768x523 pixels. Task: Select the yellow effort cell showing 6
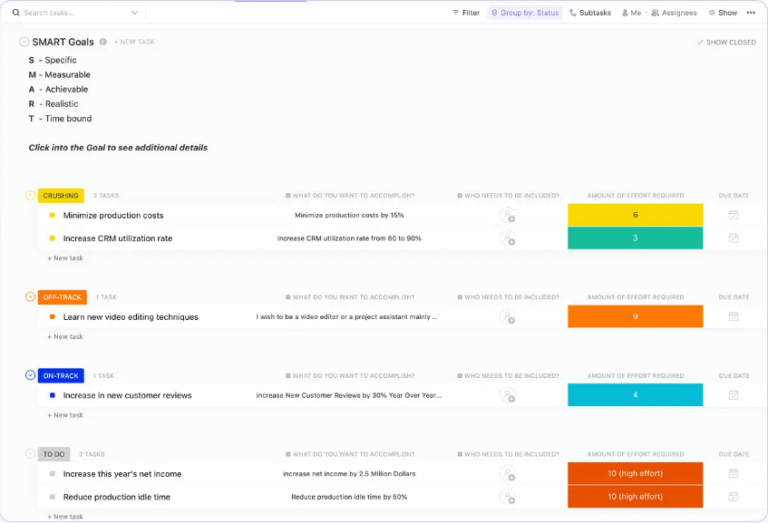(635, 214)
